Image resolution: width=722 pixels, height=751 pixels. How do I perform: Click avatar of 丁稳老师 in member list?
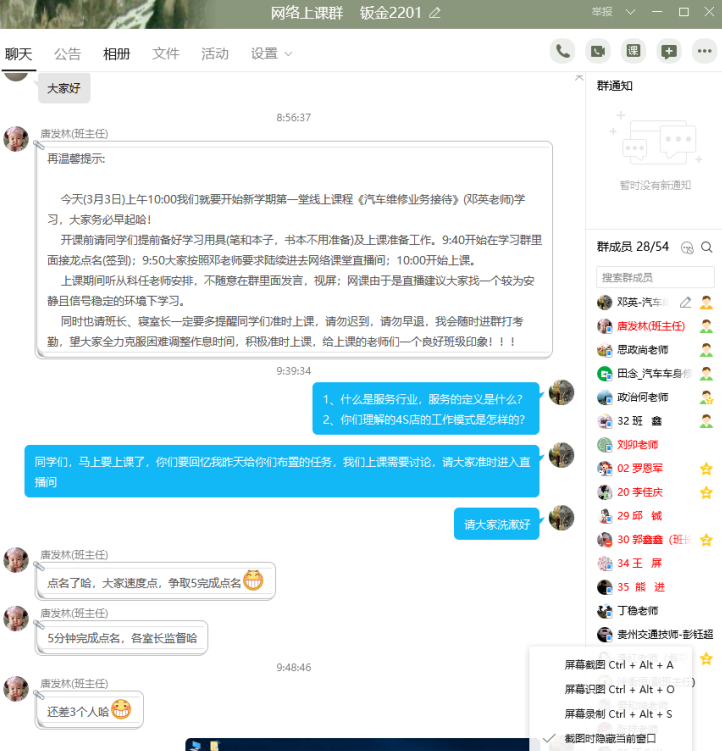(605, 611)
